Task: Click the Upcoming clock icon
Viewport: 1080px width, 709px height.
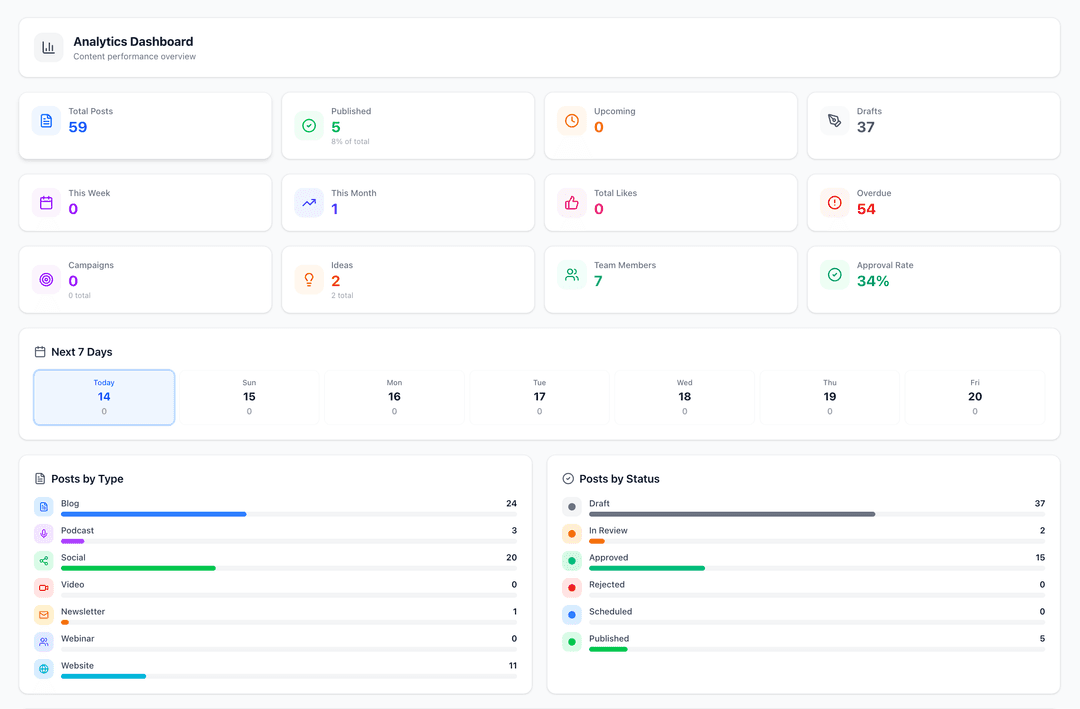Action: 571,120
